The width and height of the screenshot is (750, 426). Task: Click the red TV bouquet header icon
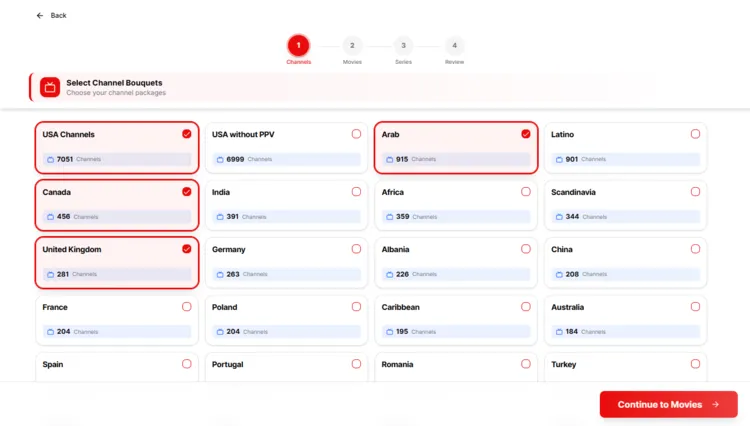[x=50, y=87]
